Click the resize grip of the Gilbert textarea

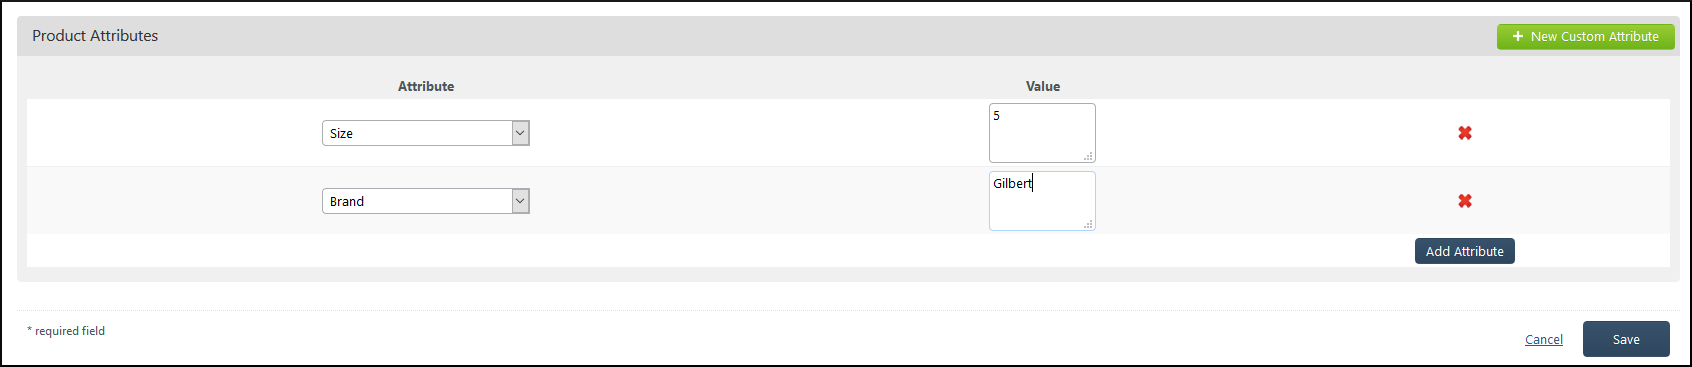tap(1088, 224)
